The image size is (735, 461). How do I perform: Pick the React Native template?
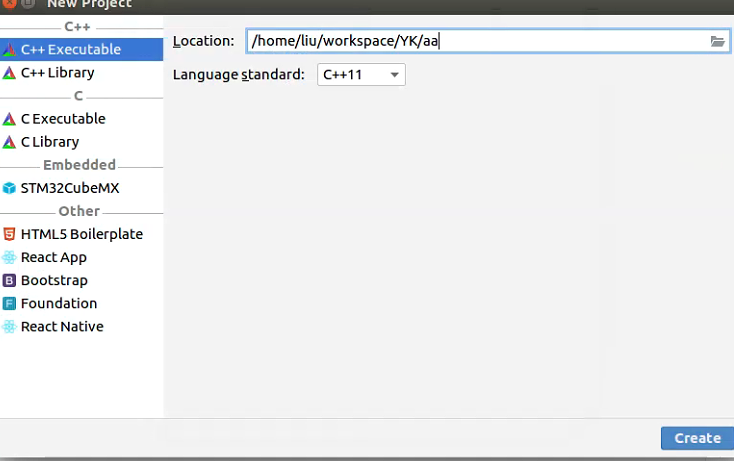coord(82,326)
